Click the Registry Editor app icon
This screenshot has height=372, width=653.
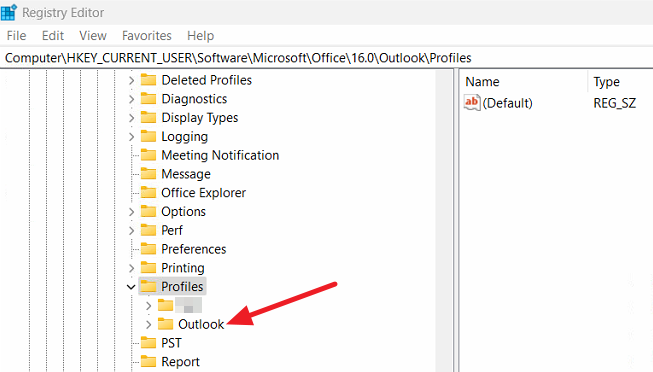(x=8, y=12)
